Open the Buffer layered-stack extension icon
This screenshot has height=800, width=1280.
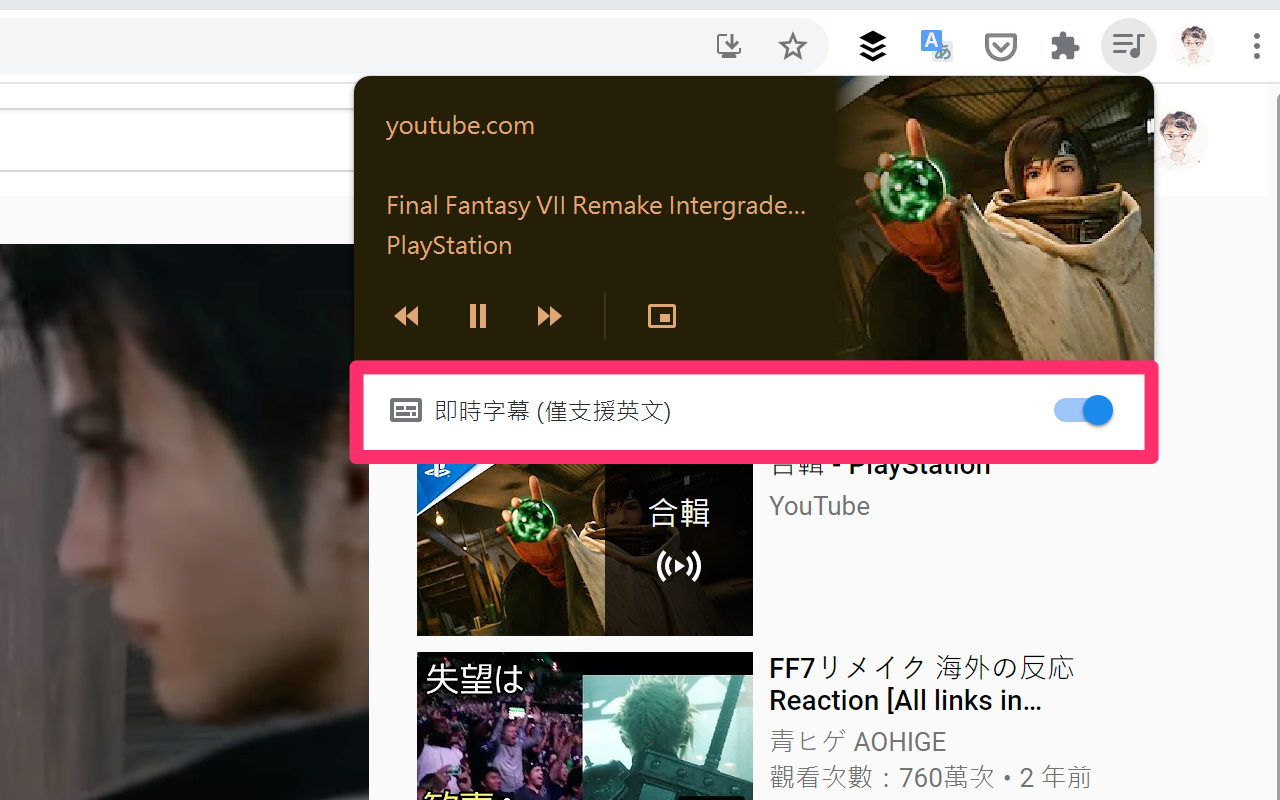pyautogui.click(x=873, y=46)
